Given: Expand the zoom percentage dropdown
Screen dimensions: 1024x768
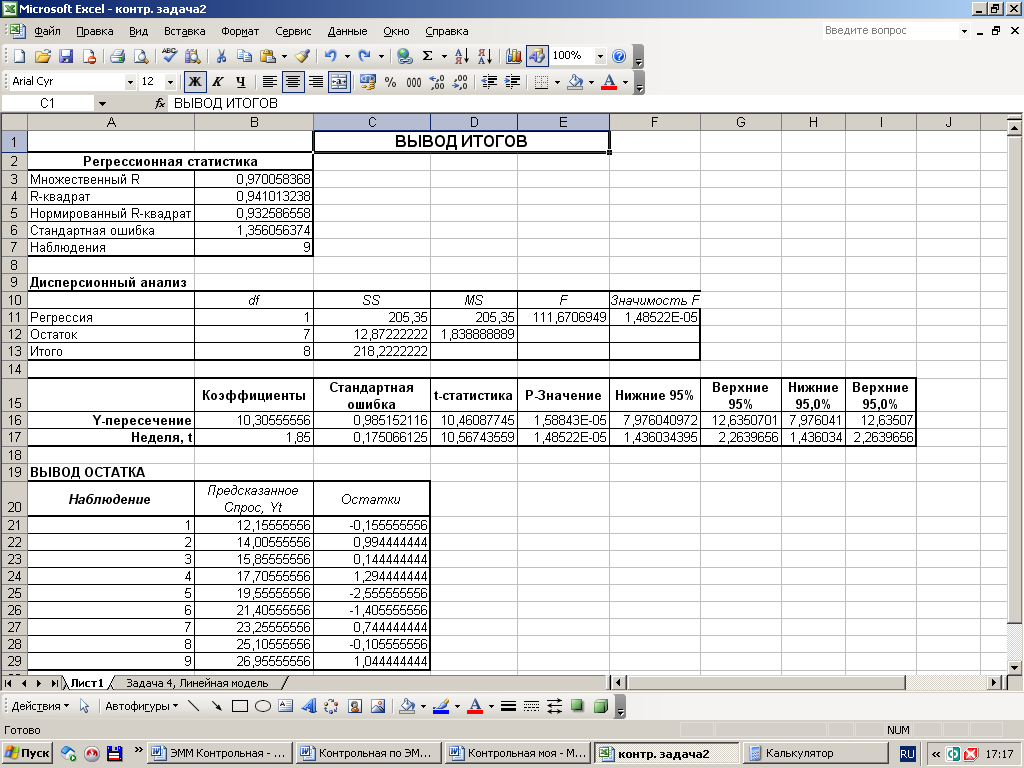Looking at the screenshot, I should [600, 56].
